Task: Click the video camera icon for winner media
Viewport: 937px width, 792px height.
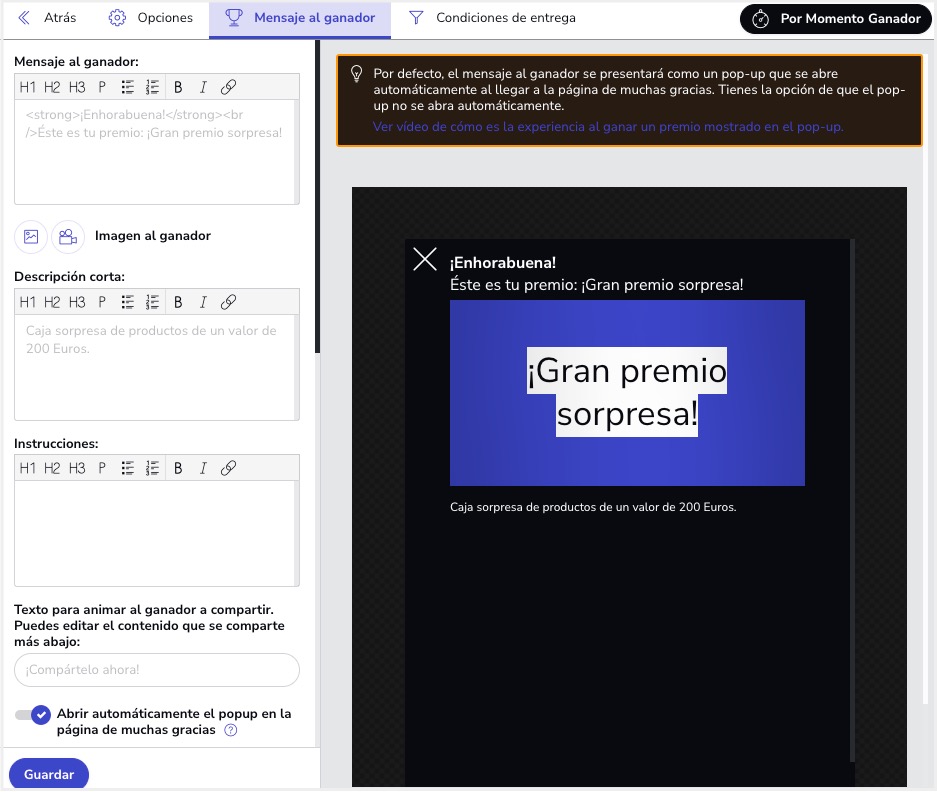Action: point(67,237)
